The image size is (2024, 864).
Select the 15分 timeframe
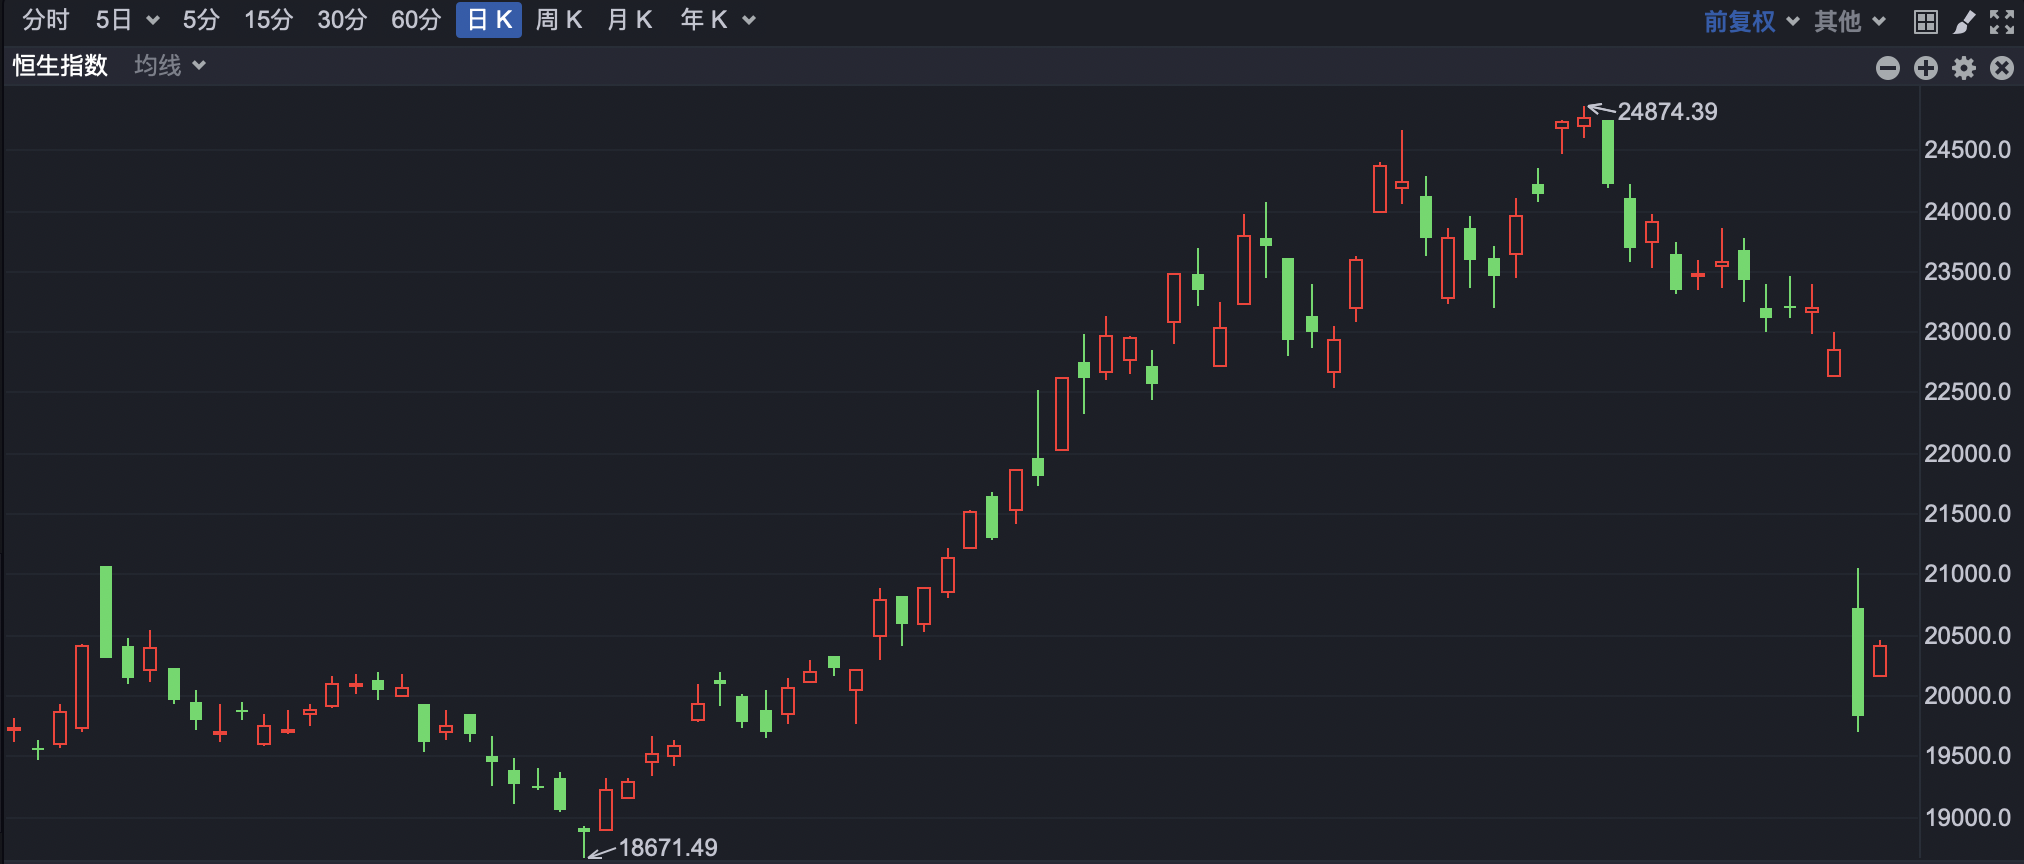coord(268,20)
